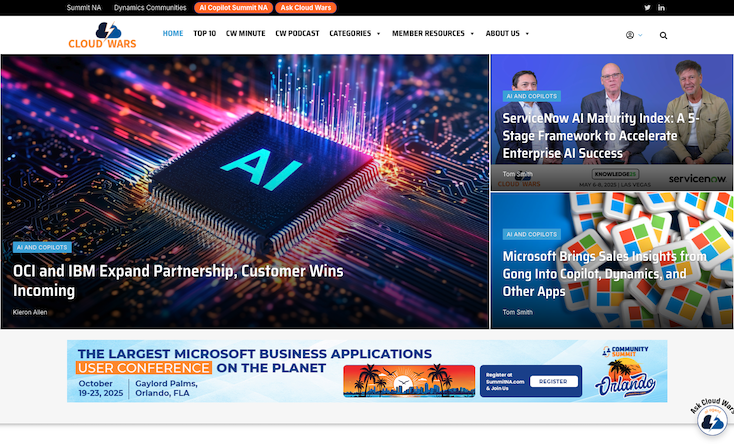This screenshot has height=445, width=734.
Task: Visit the Summit NA link
Action: (x=84, y=7)
